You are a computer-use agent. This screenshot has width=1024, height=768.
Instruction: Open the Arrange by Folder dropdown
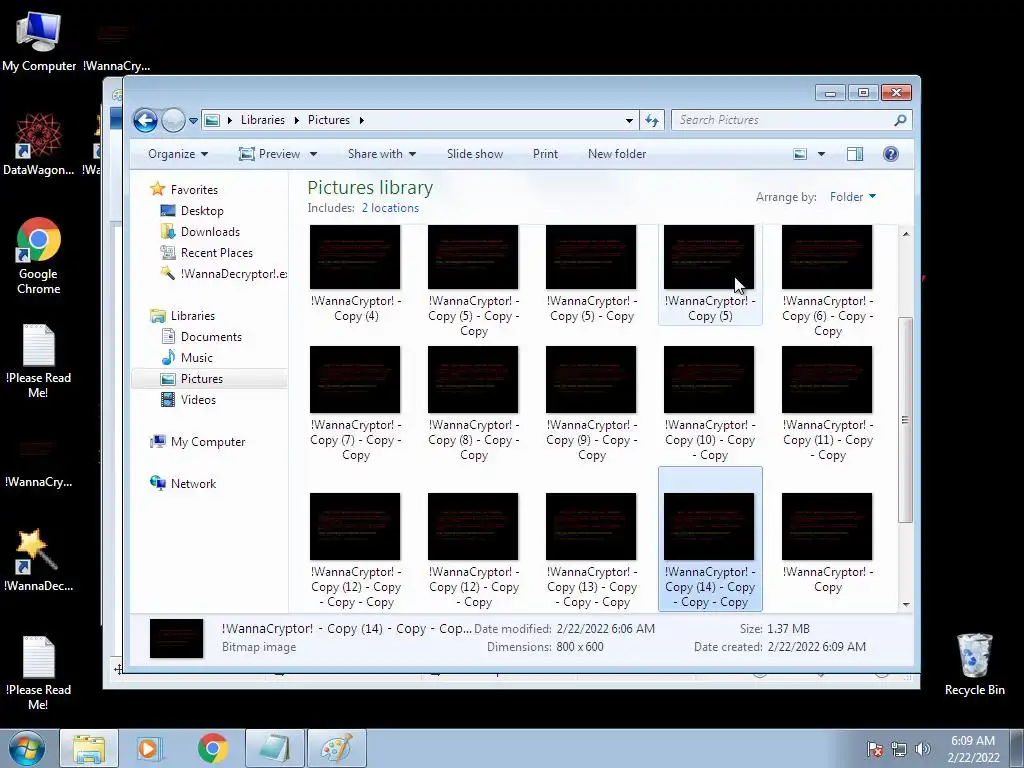pos(853,197)
